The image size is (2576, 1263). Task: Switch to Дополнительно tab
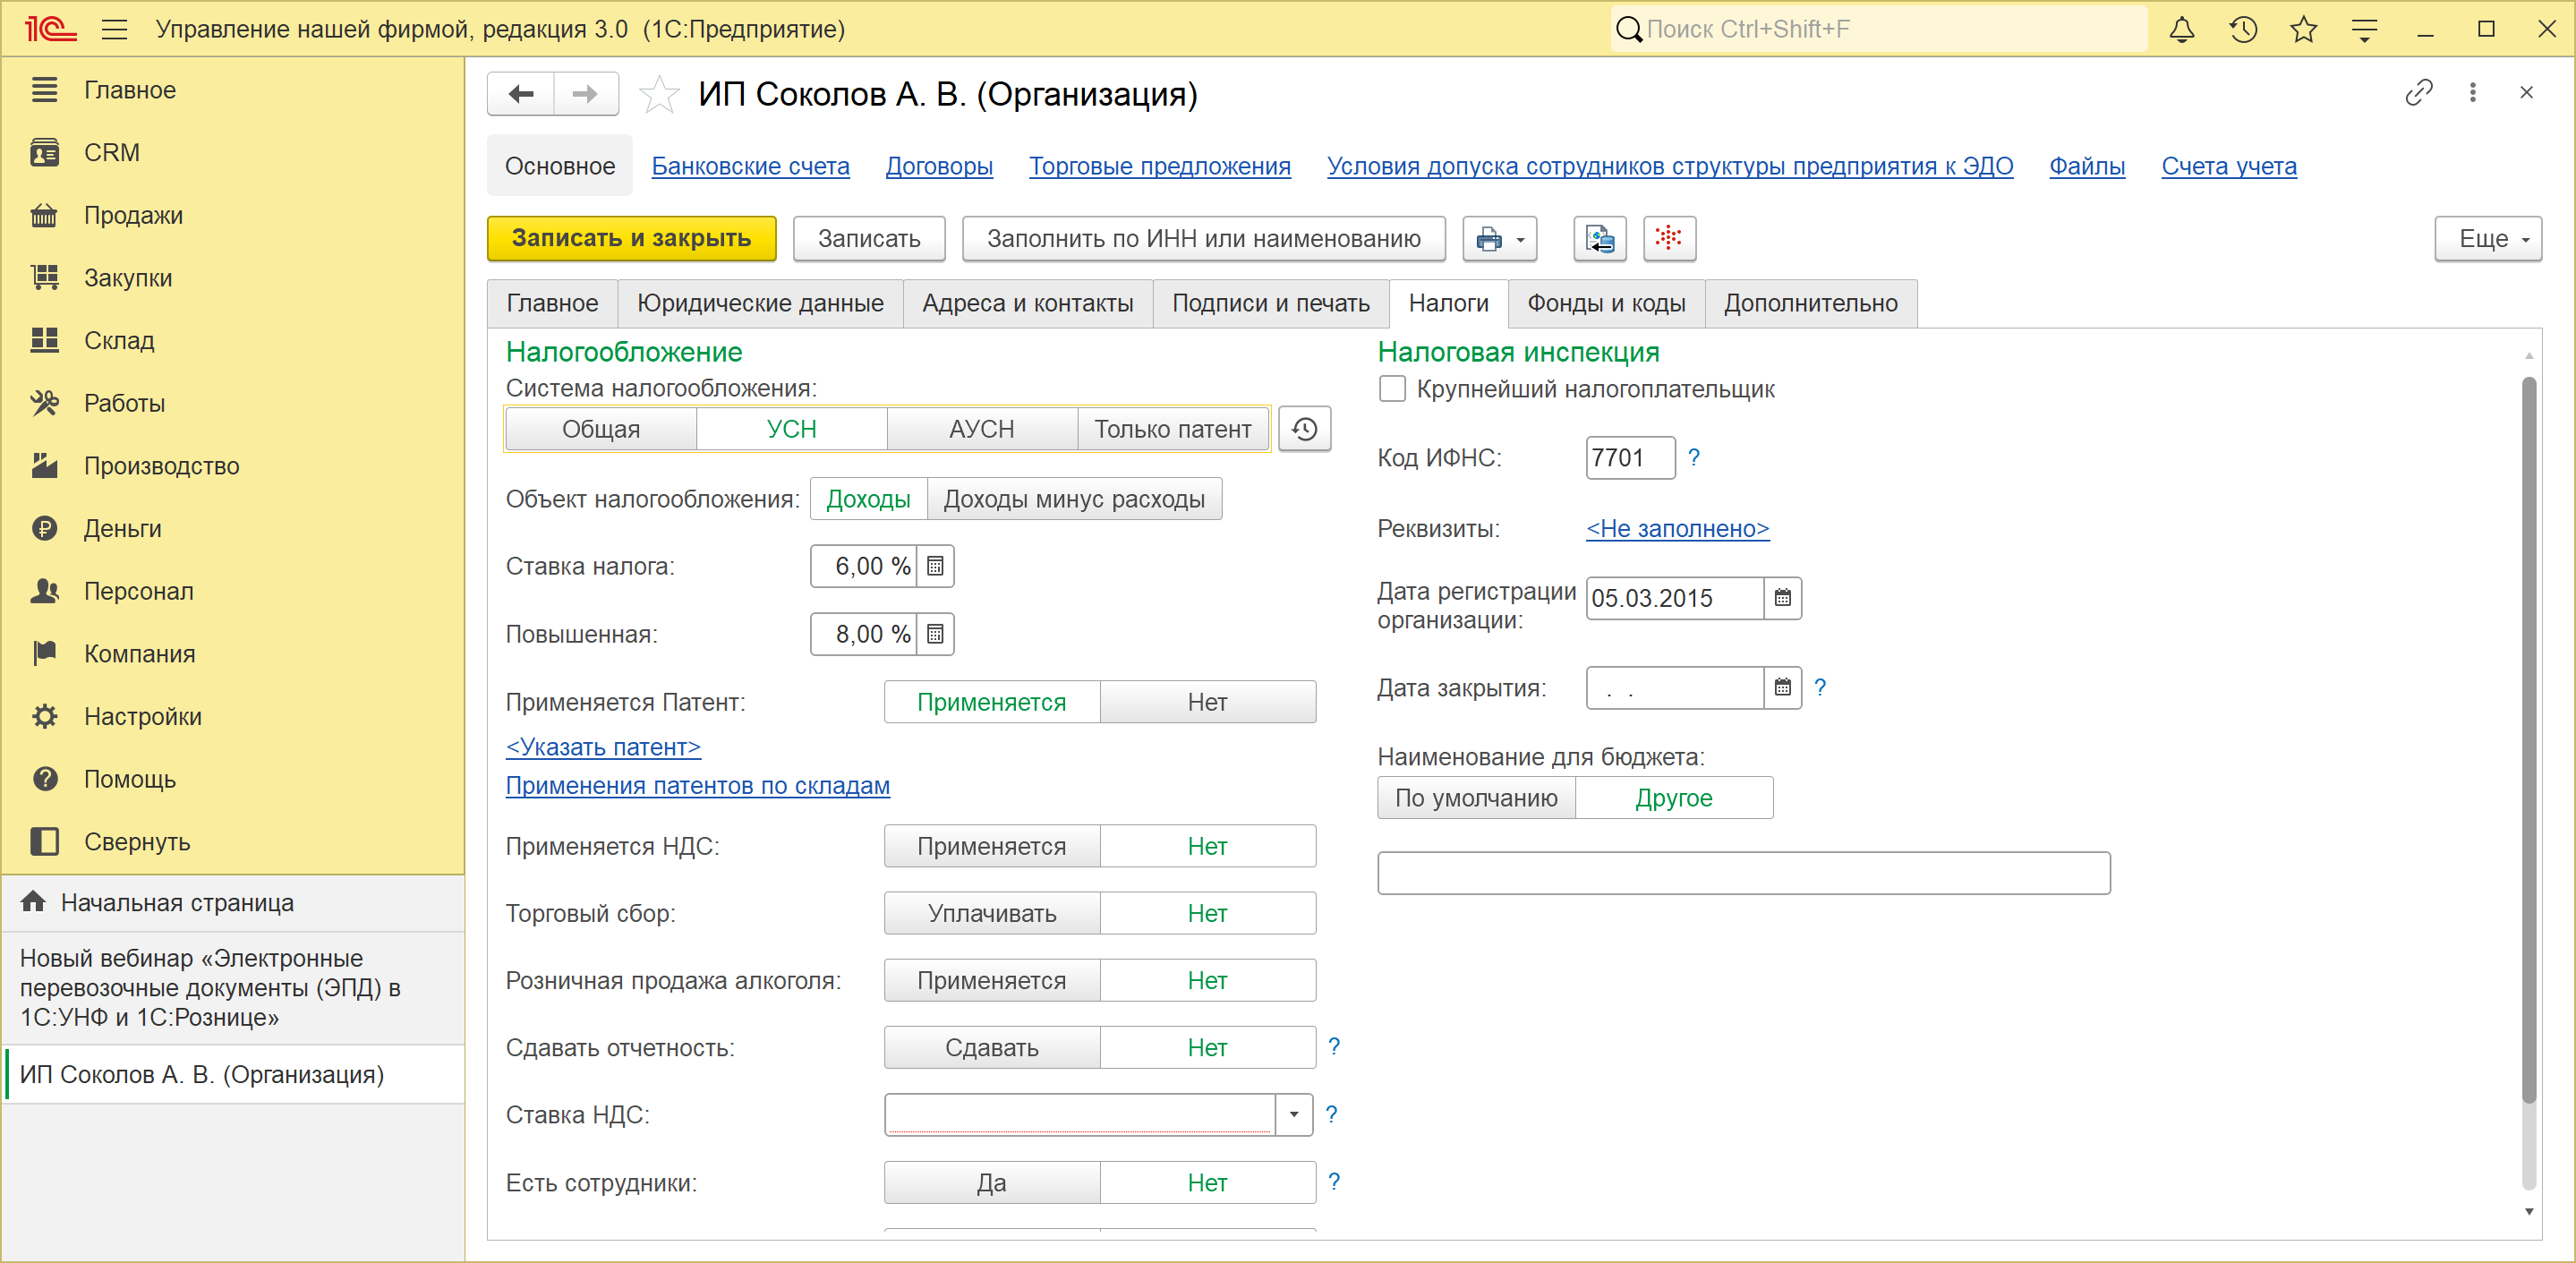(x=1811, y=303)
